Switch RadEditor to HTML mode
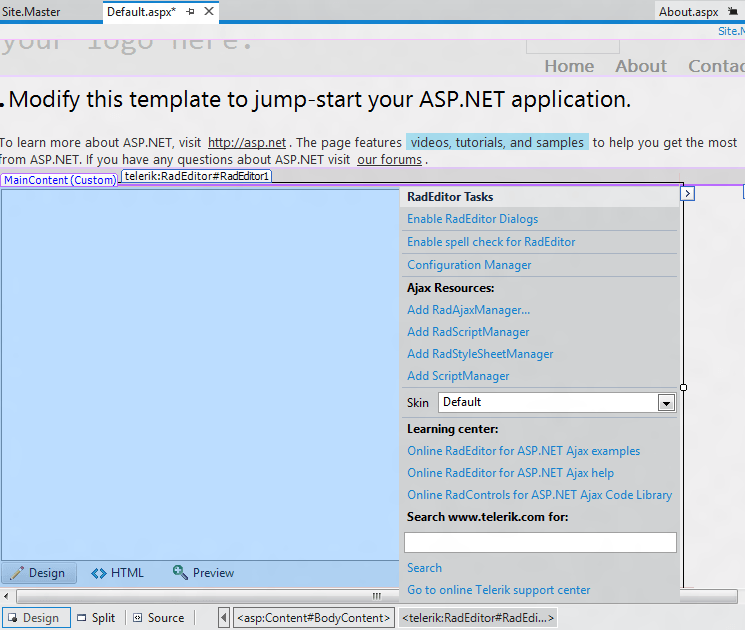The width and height of the screenshot is (745, 630). (117, 573)
